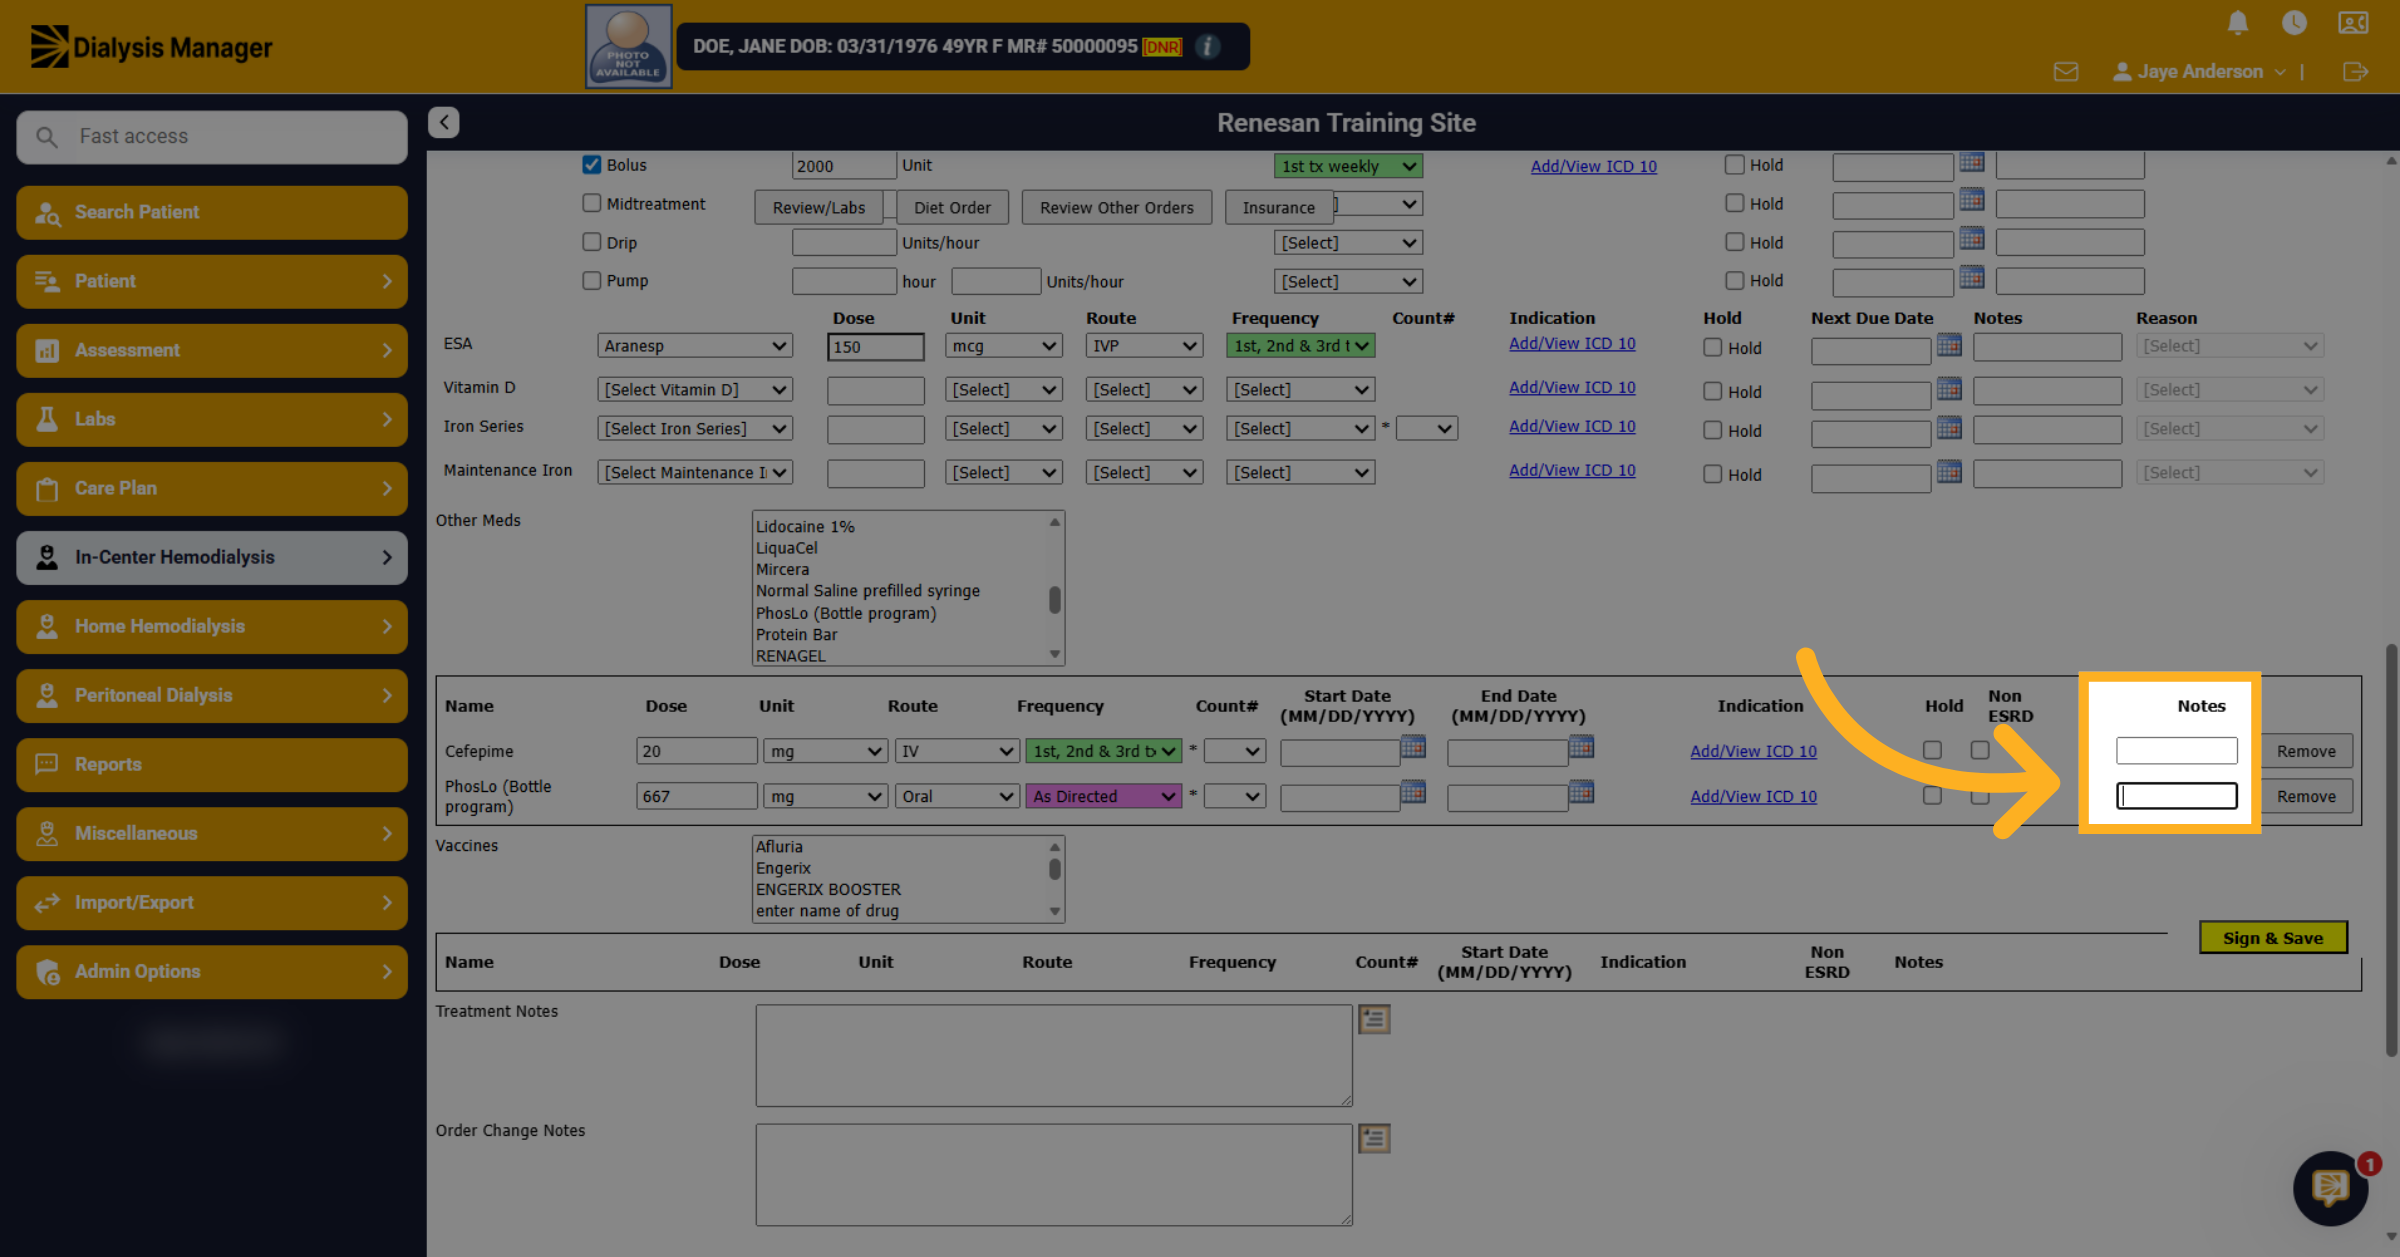This screenshot has width=2400, height=1257.
Task: Click the Sign & Save button
Action: point(2273,938)
